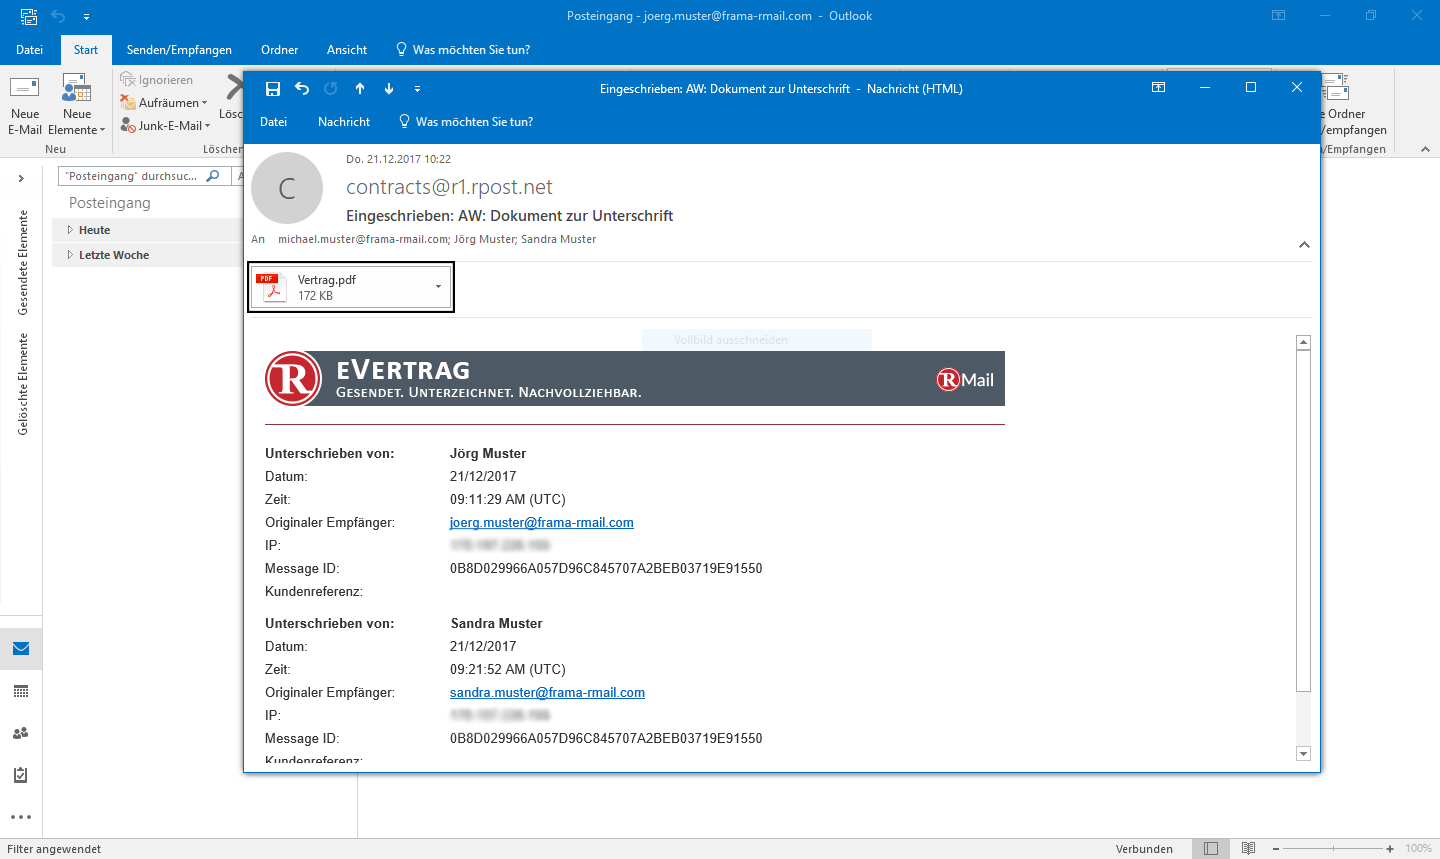Click the Posteingang heading
The image size is (1440, 859).
pos(110,203)
